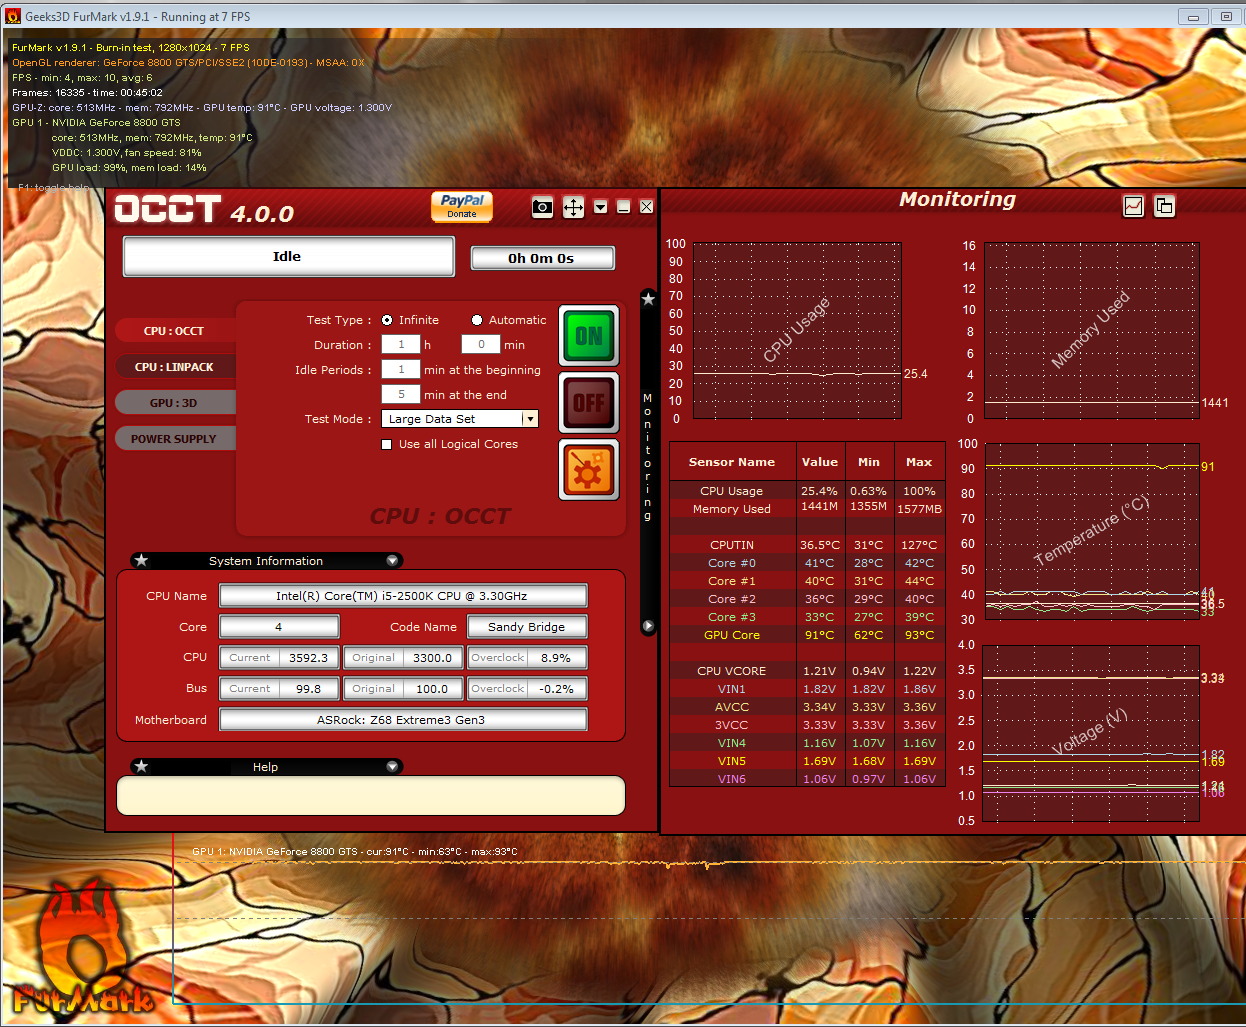
Task: Select the Memory Used sensor row
Action: pyautogui.click(x=807, y=509)
